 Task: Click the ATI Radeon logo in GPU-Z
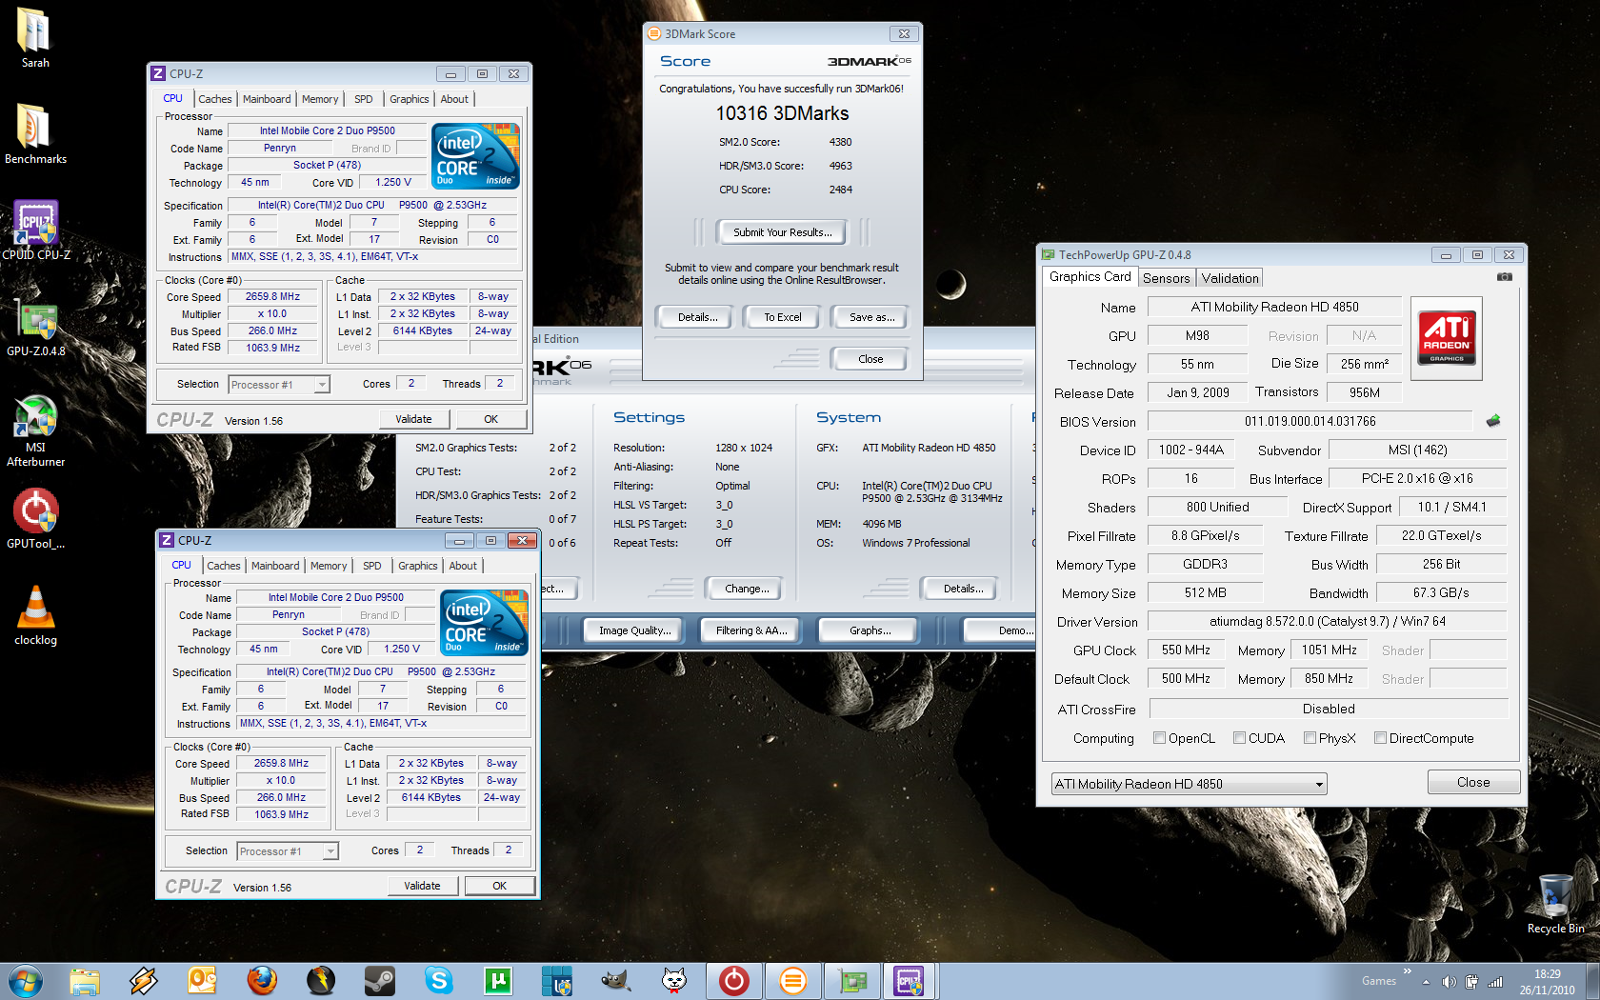pyautogui.click(x=1446, y=339)
